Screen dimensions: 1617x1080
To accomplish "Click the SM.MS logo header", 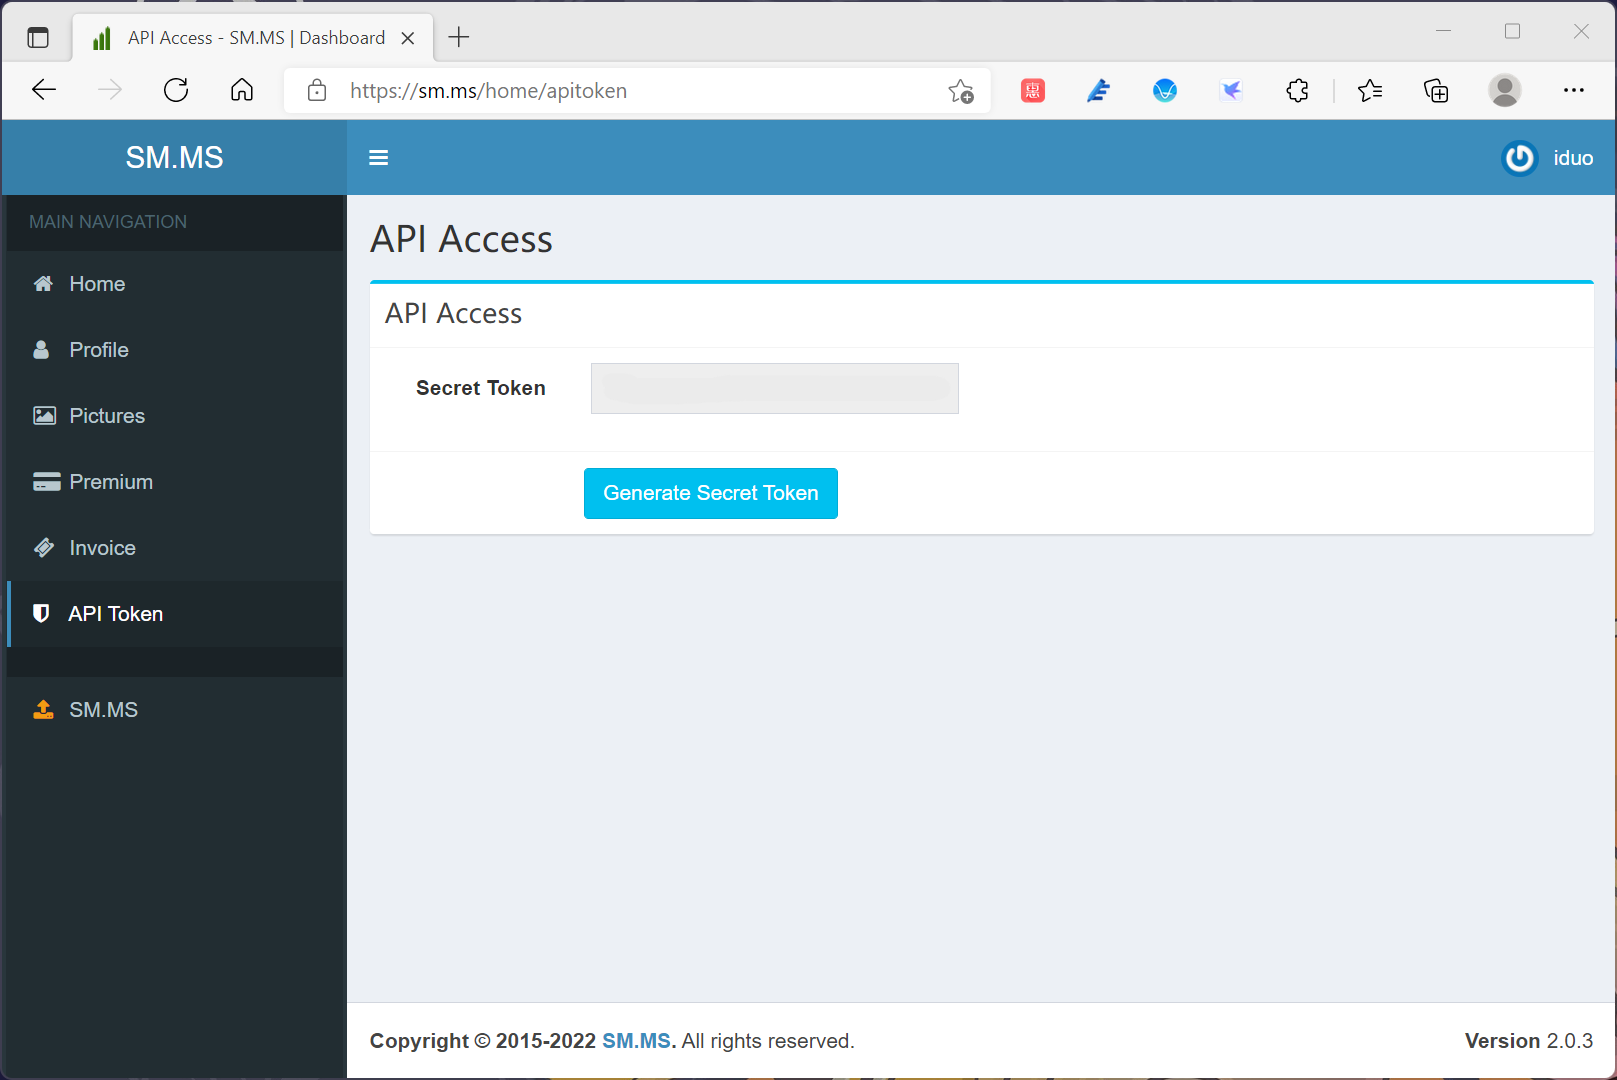I will [x=174, y=158].
